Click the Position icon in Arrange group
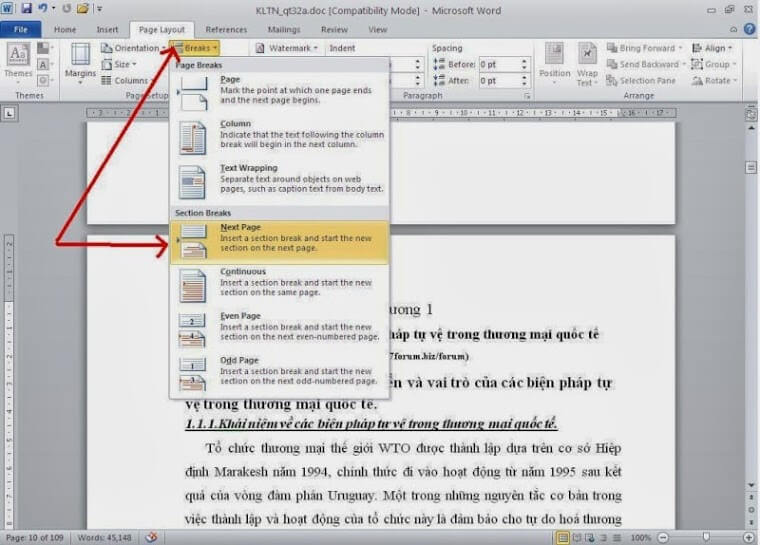The height and width of the screenshot is (545, 760). (x=554, y=60)
